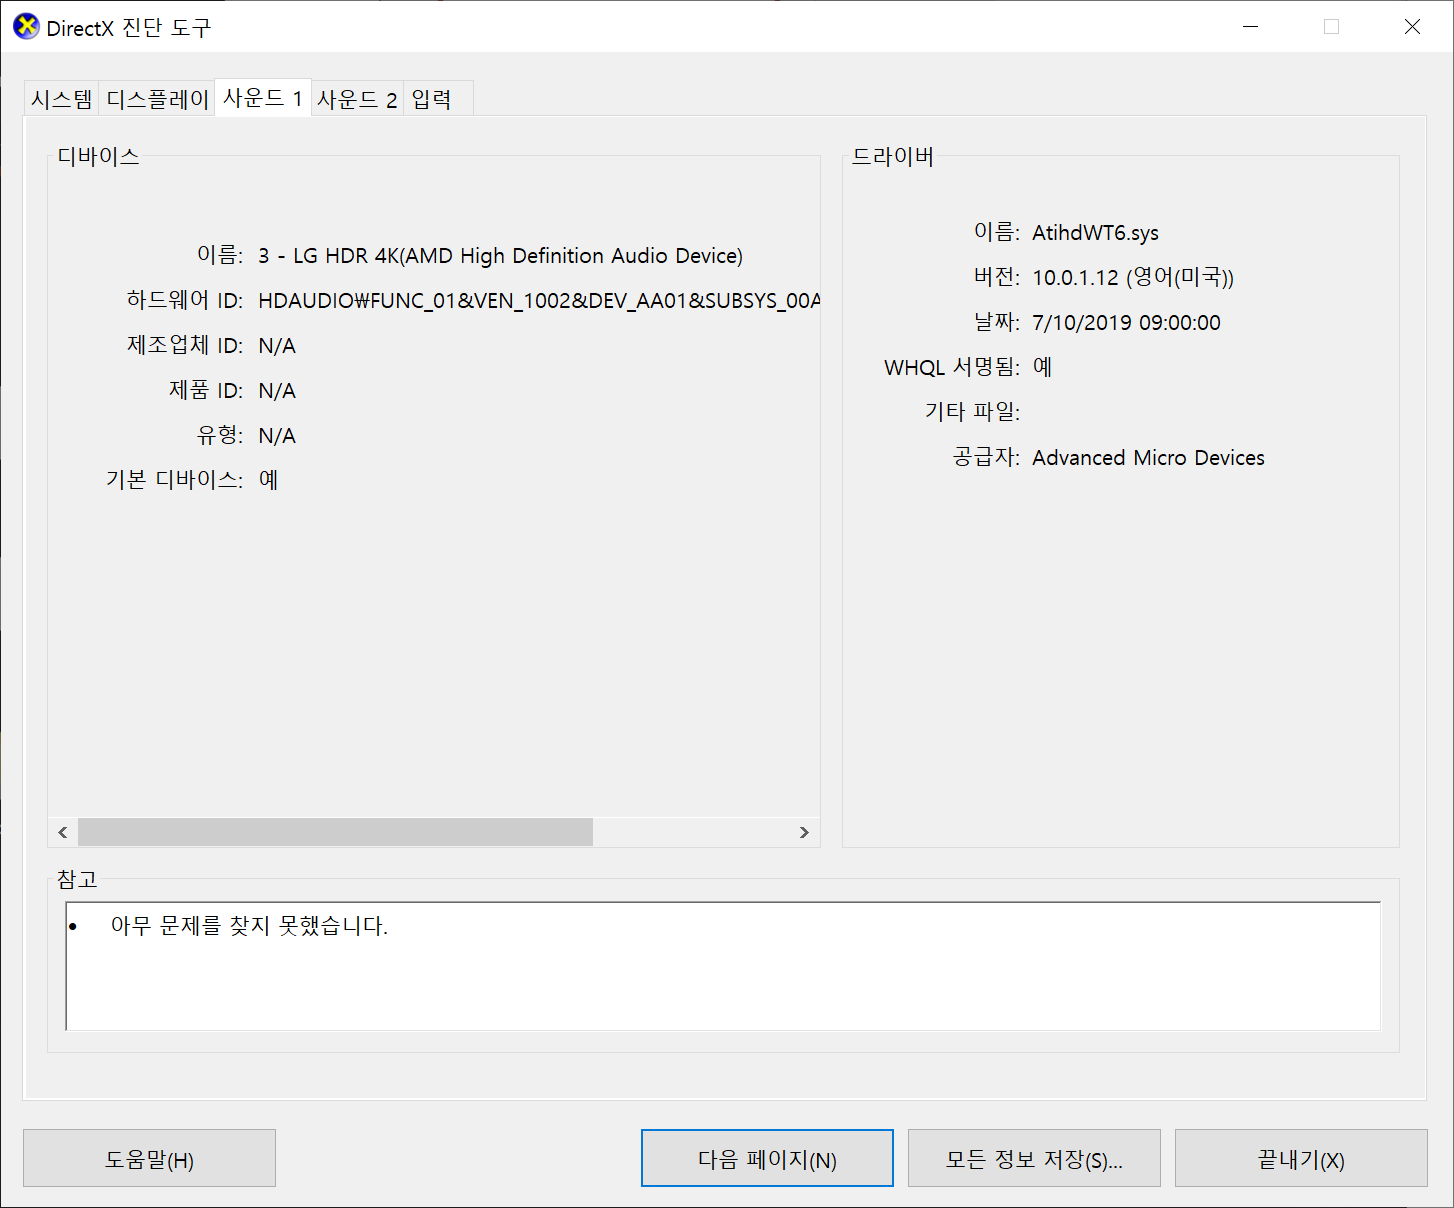Click the device name LG HDR 4K entry

click(x=500, y=255)
